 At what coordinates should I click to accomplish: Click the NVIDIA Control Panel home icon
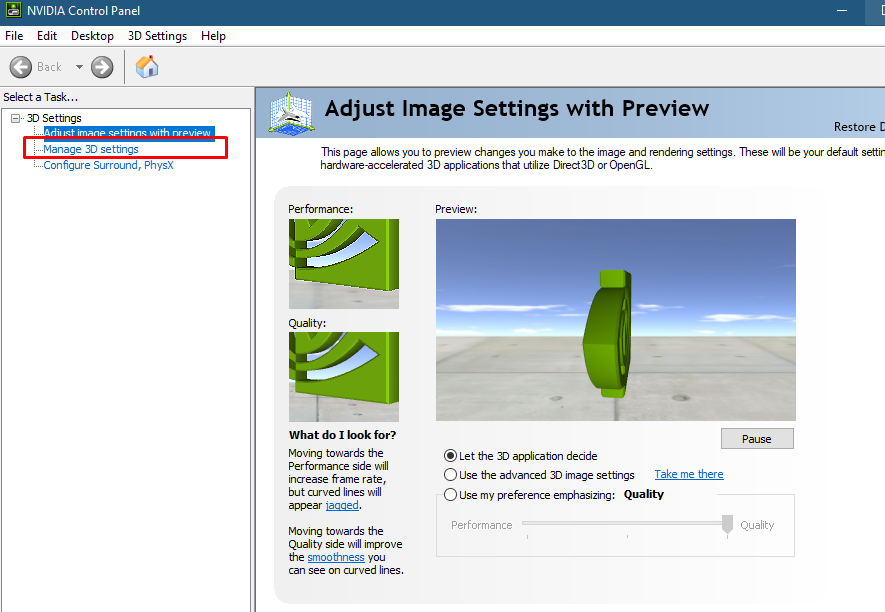[x=146, y=66]
